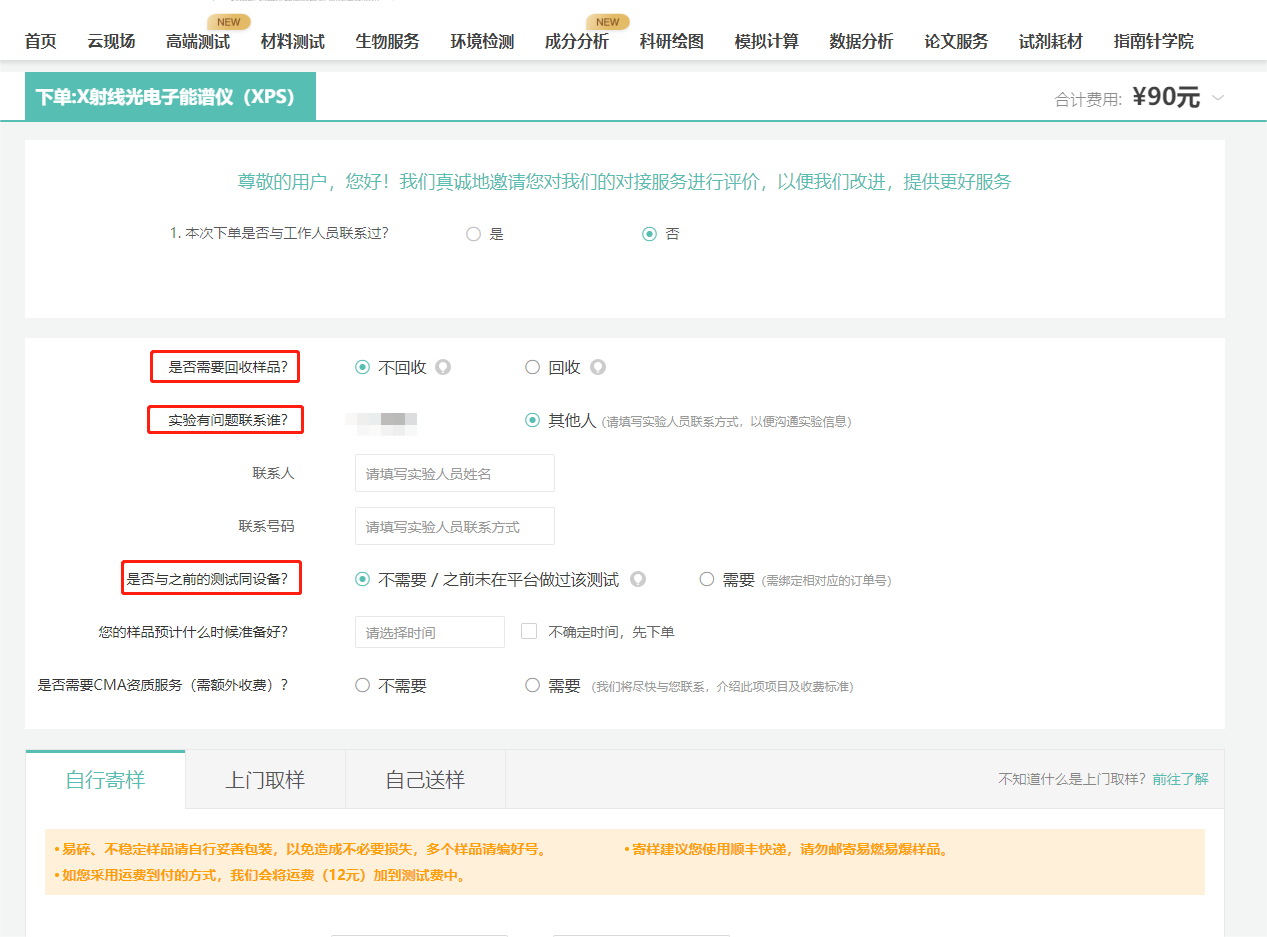Open the 科研绘图 menu item
This screenshot has width=1267, height=937.
click(x=671, y=41)
